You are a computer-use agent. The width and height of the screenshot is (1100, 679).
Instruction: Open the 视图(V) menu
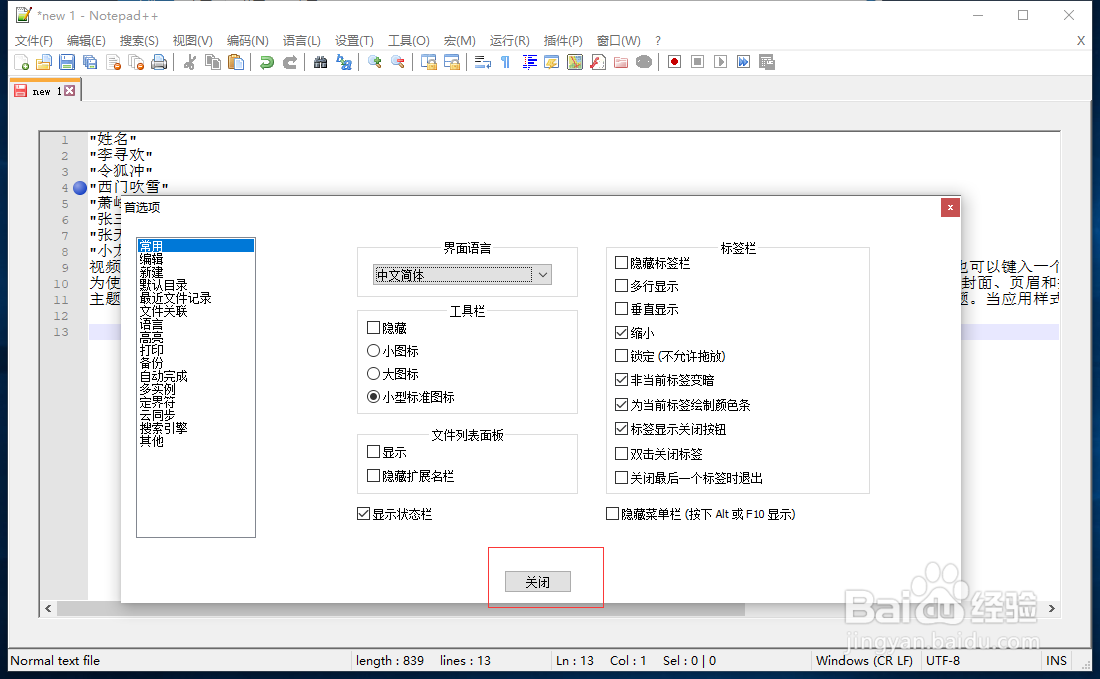[x=192, y=41]
